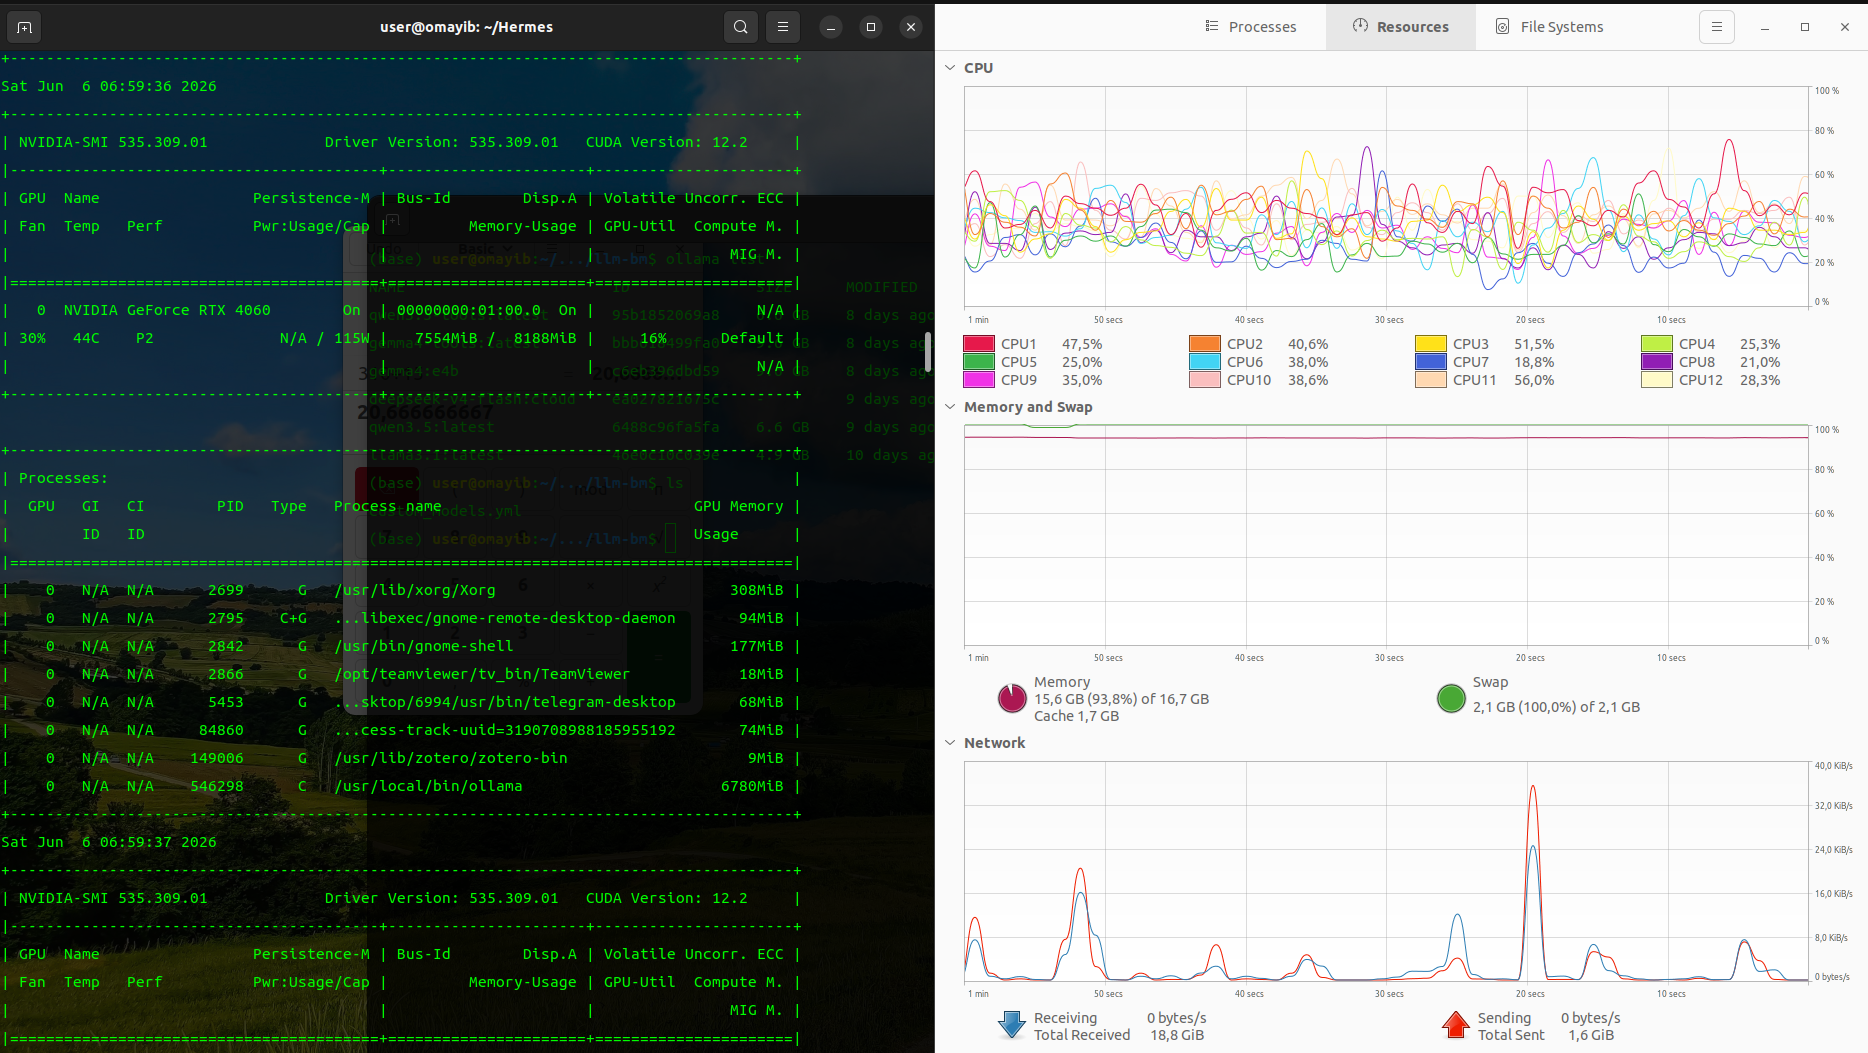The width and height of the screenshot is (1868, 1053).
Task: Click the CPU usage graph
Action: (x=1386, y=197)
